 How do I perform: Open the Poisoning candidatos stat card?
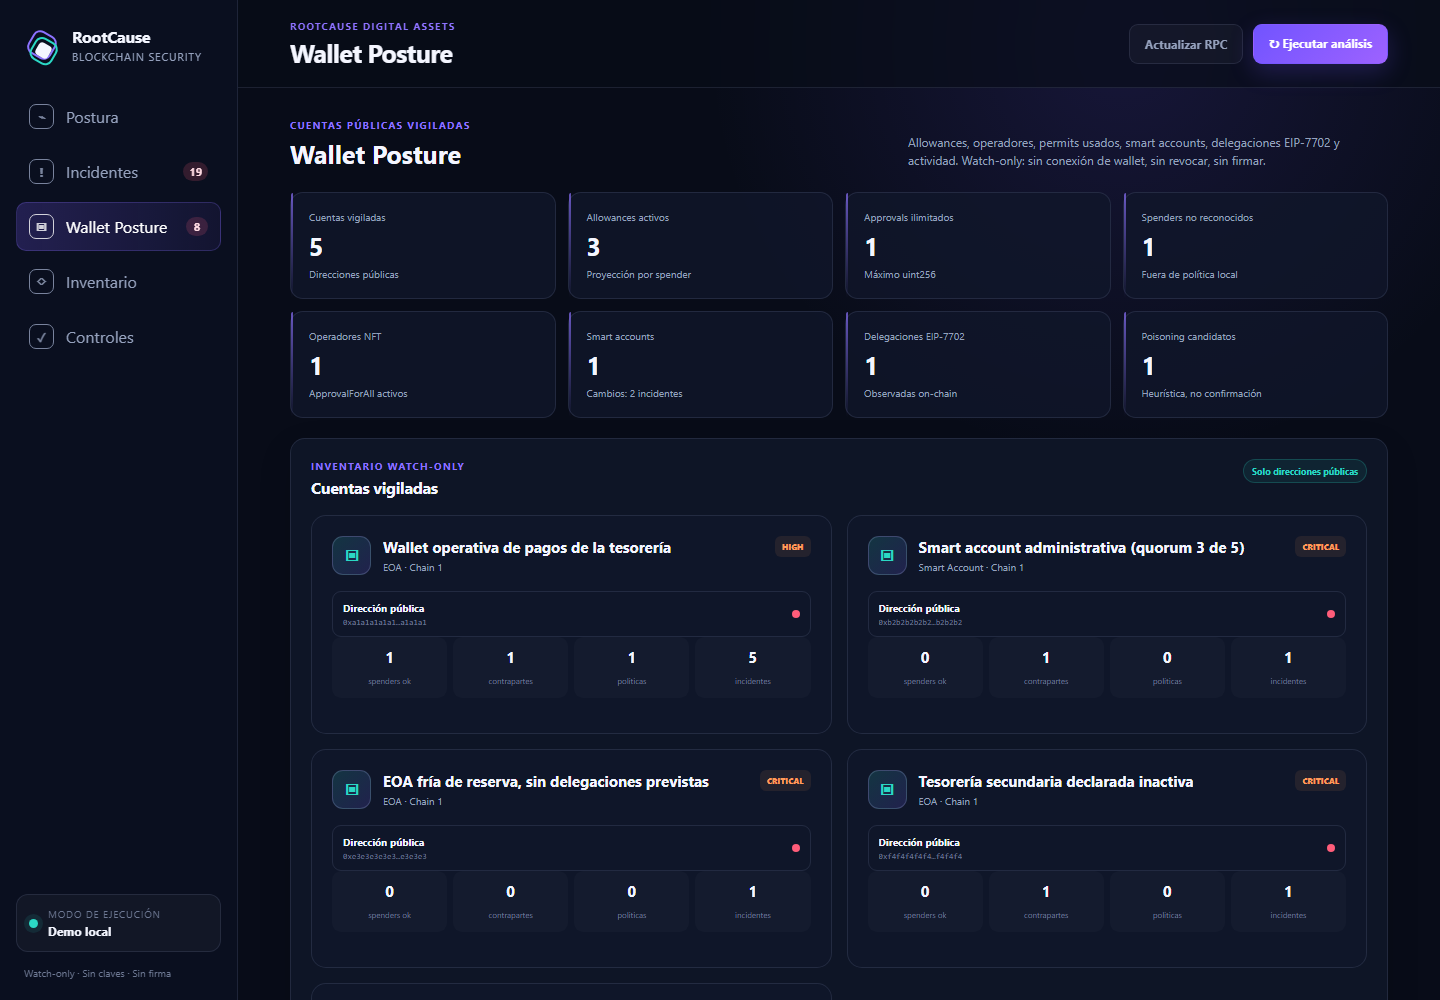tap(1256, 365)
